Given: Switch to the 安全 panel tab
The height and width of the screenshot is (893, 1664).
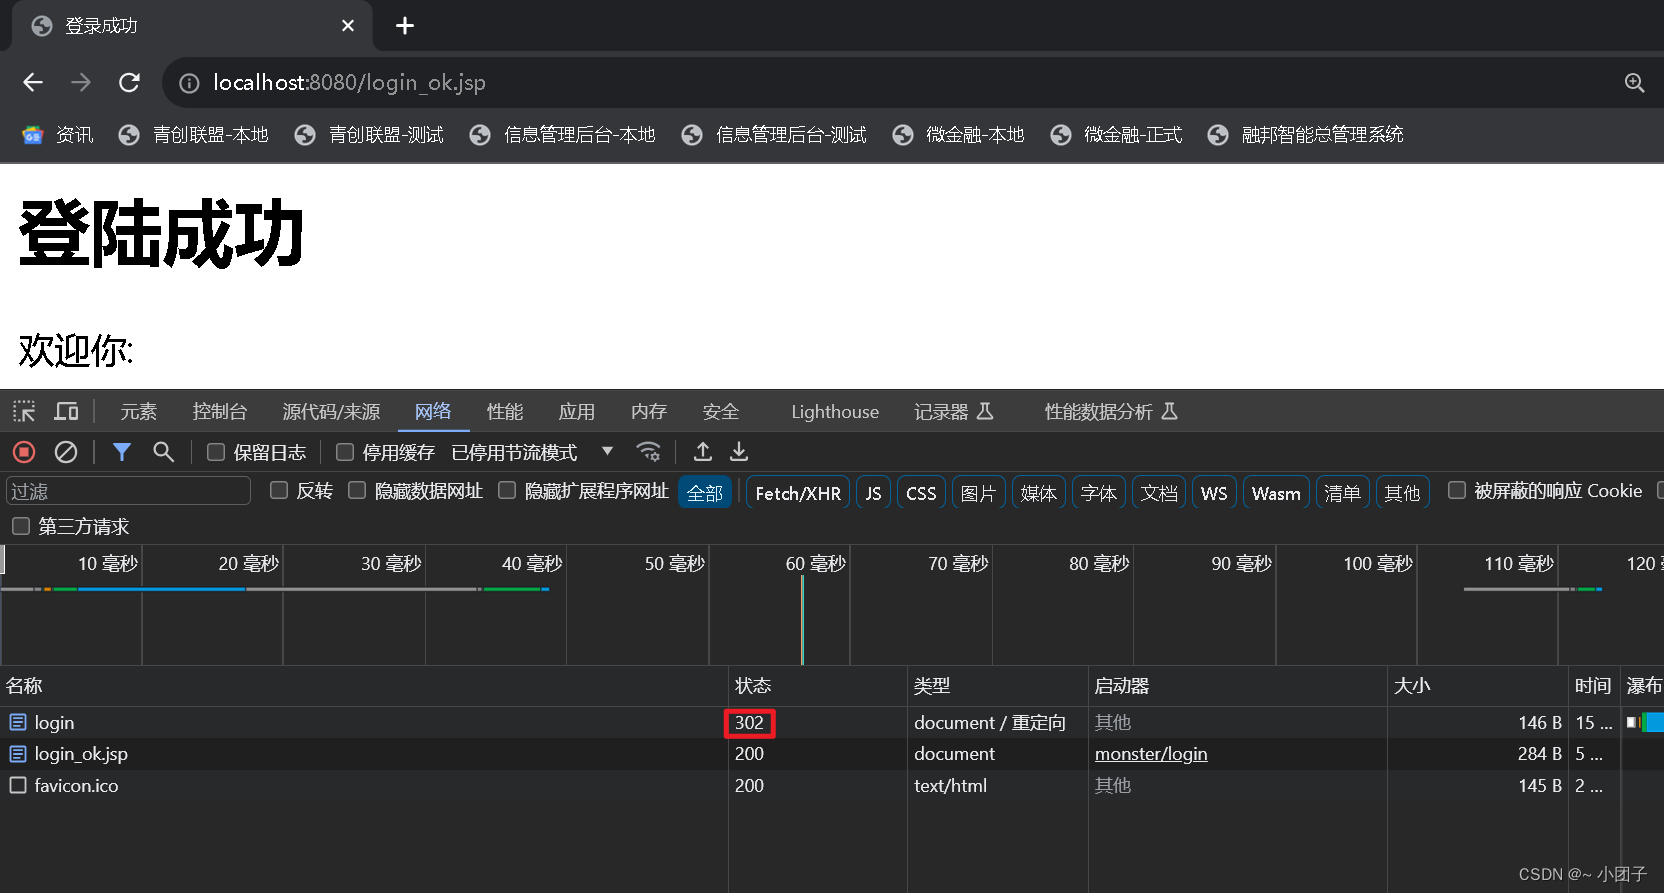Looking at the screenshot, I should pyautogui.click(x=721, y=411).
